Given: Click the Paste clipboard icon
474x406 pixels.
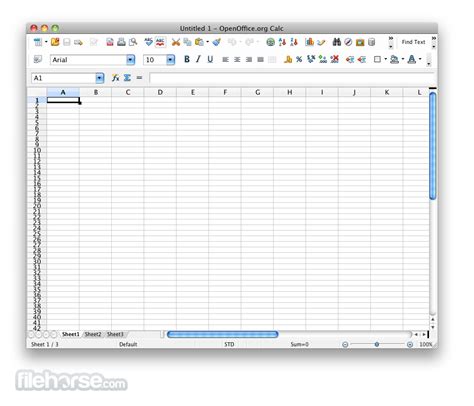Looking at the screenshot, I should tap(199, 42).
